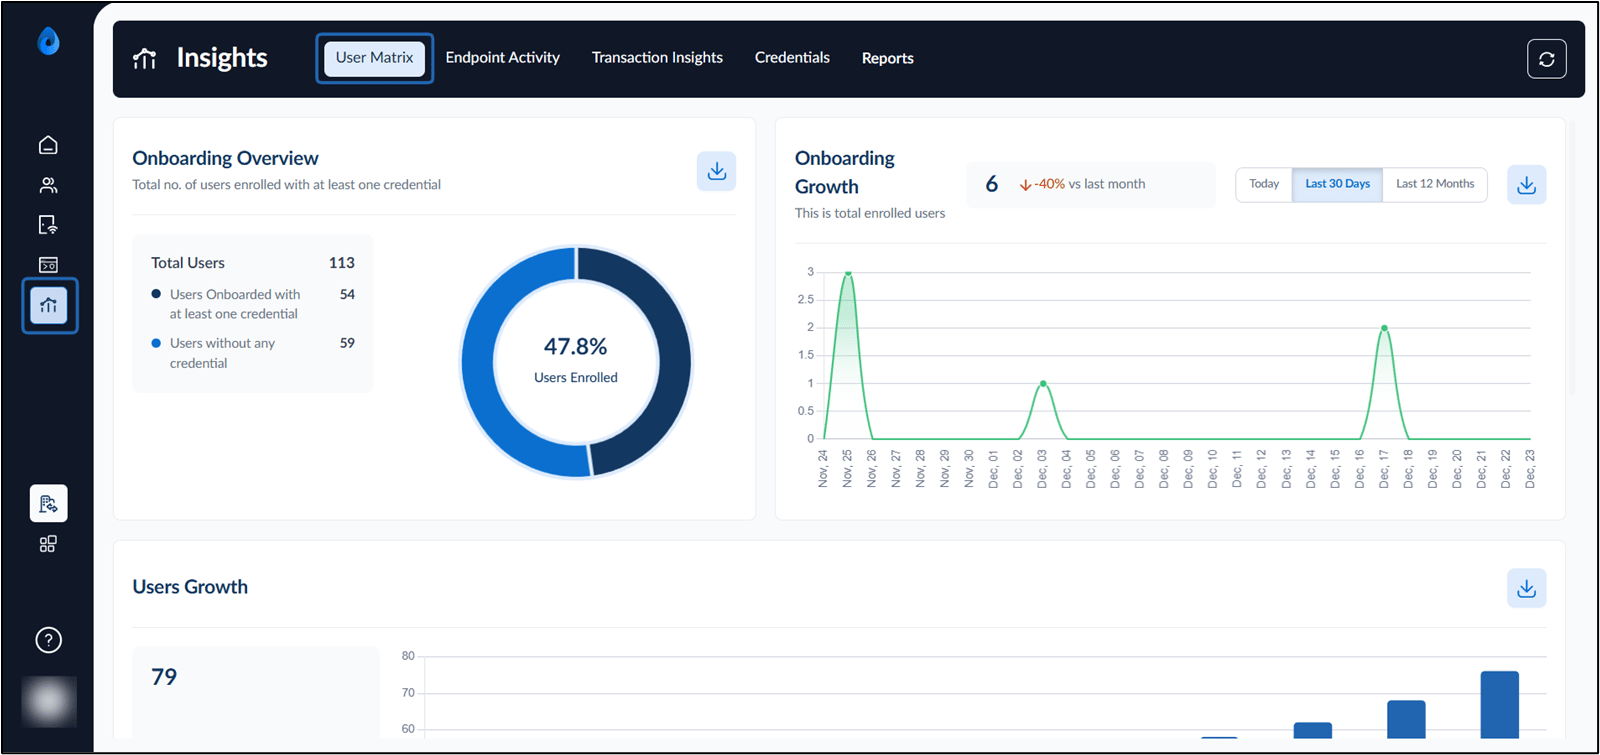
Task: Select the Today time range
Action: click(1264, 184)
